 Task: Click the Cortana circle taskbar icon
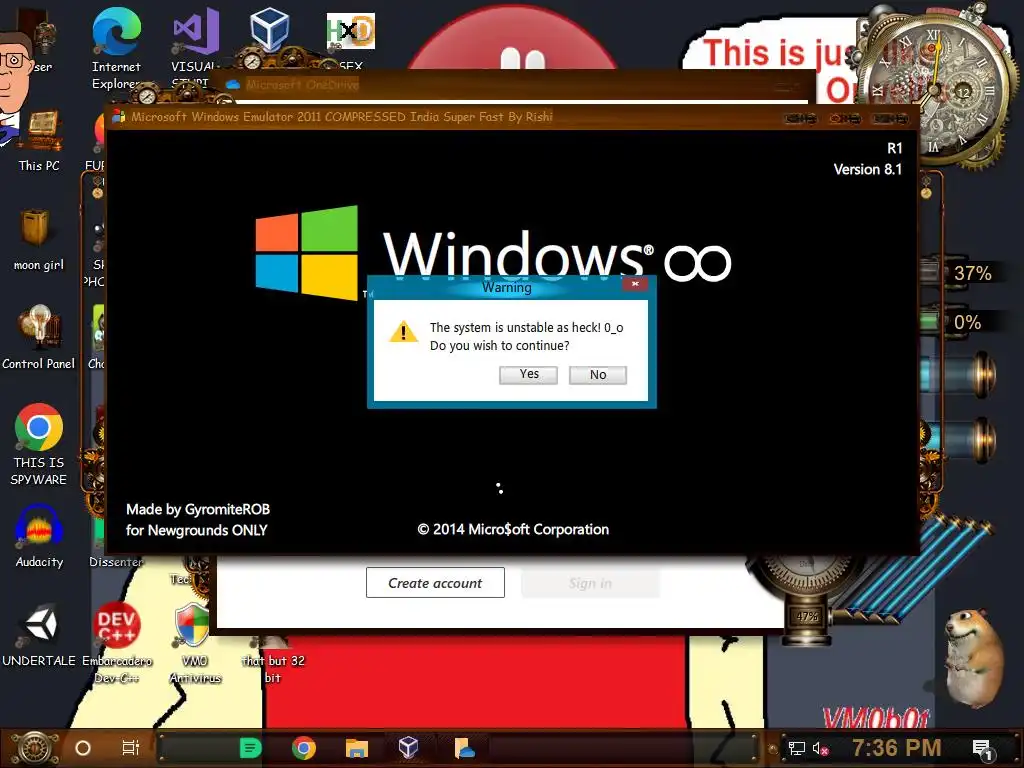pyautogui.click(x=83, y=748)
